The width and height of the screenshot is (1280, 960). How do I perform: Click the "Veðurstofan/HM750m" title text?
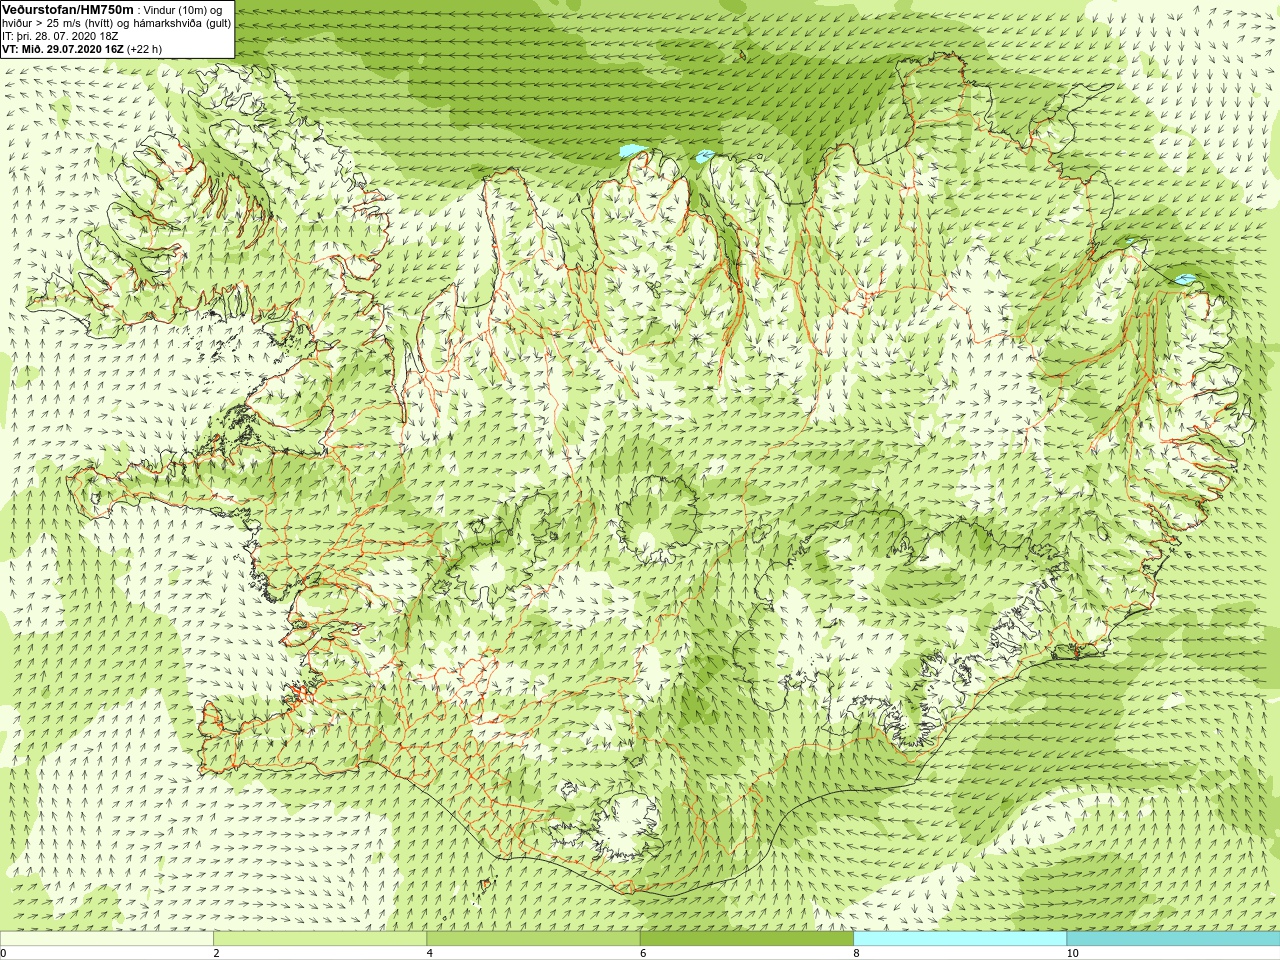coord(69,9)
